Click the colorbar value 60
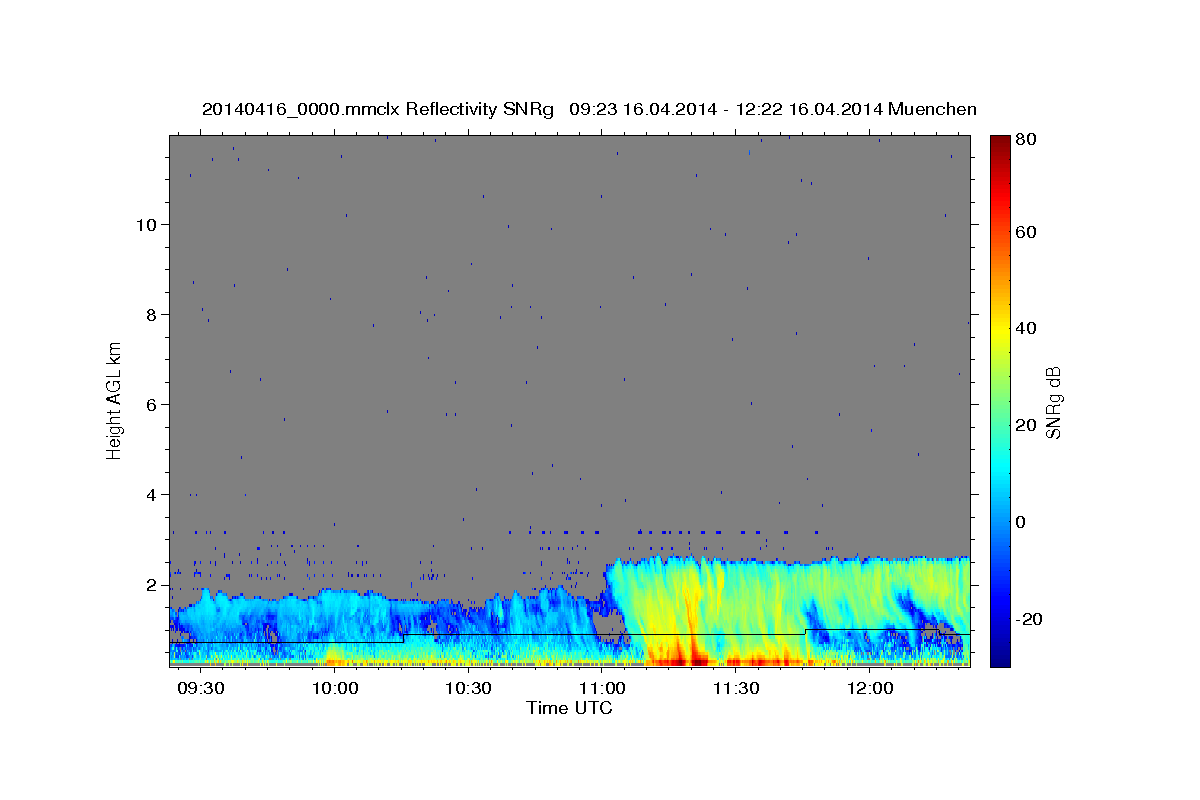Image resolution: width=1200 pixels, height=800 pixels. tap(1025, 232)
